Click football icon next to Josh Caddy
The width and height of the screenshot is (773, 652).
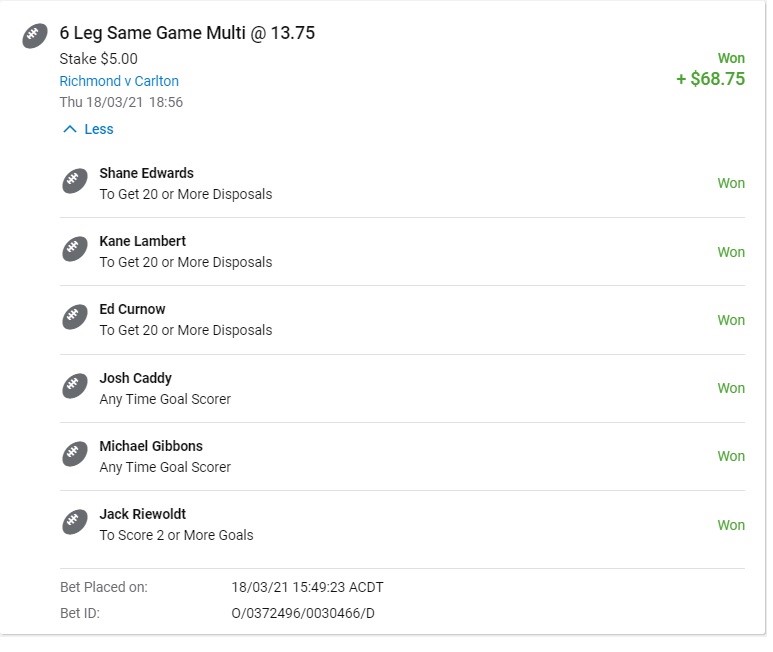coord(74,387)
